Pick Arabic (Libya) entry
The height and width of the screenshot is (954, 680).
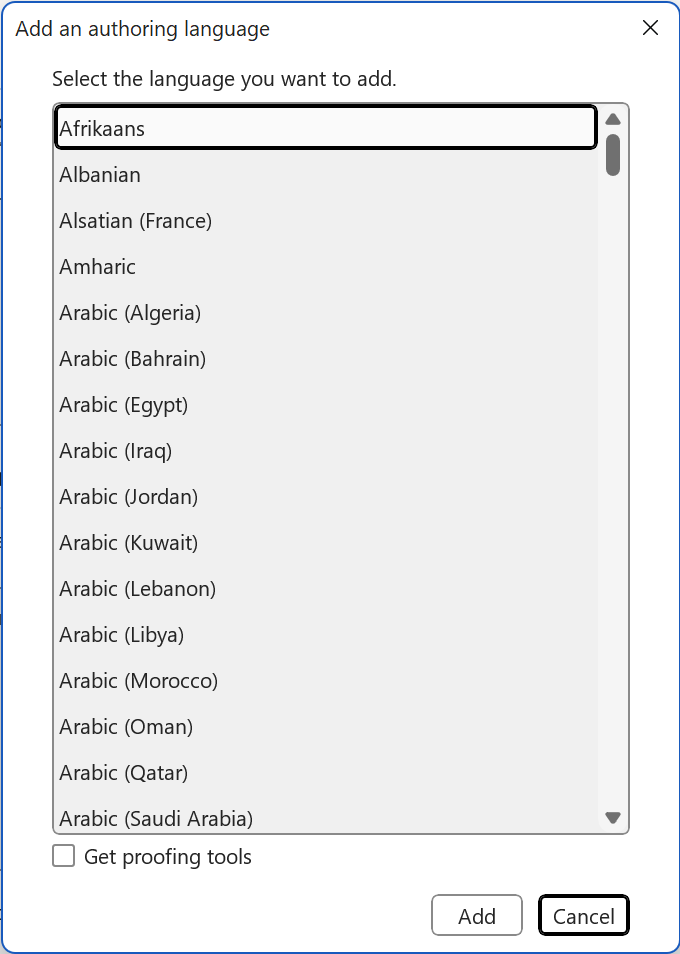click(x=326, y=635)
